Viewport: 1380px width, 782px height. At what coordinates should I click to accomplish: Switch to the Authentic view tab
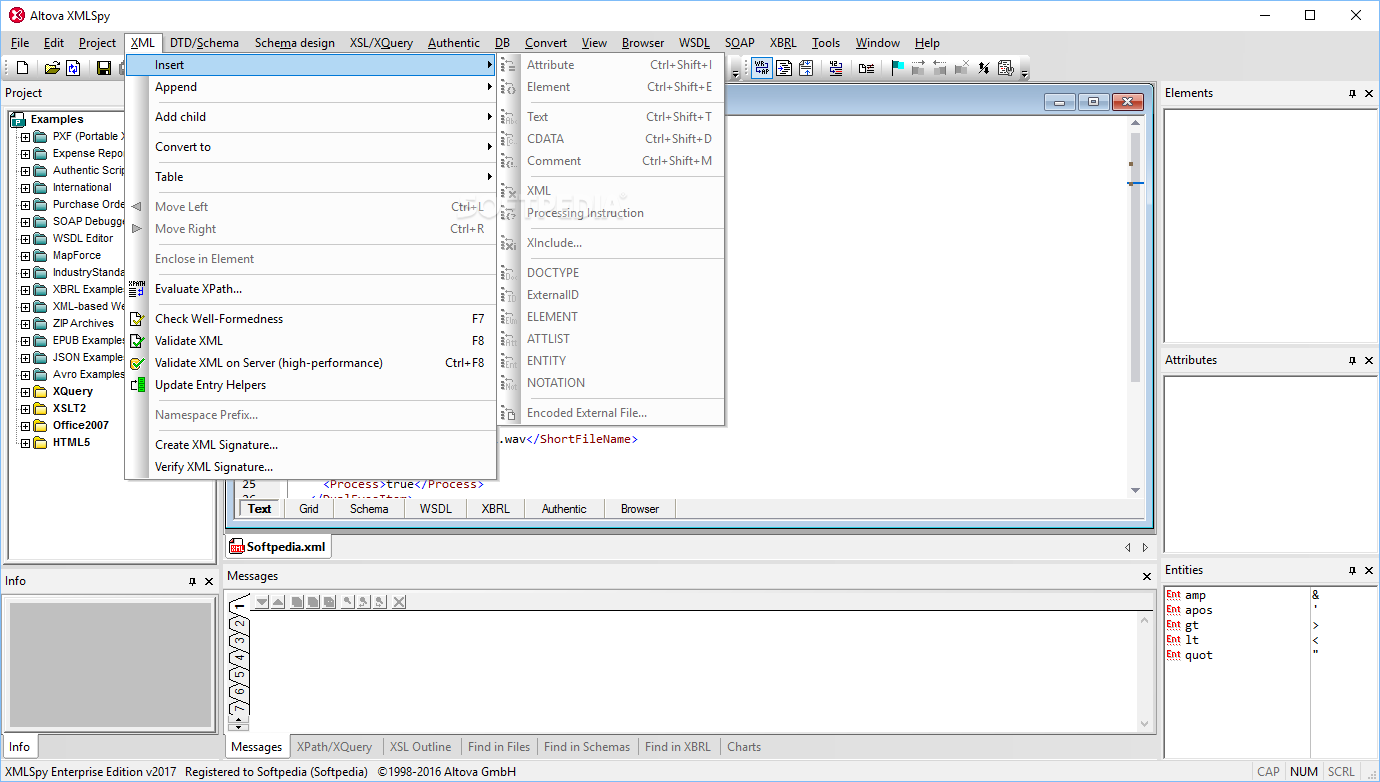click(564, 509)
